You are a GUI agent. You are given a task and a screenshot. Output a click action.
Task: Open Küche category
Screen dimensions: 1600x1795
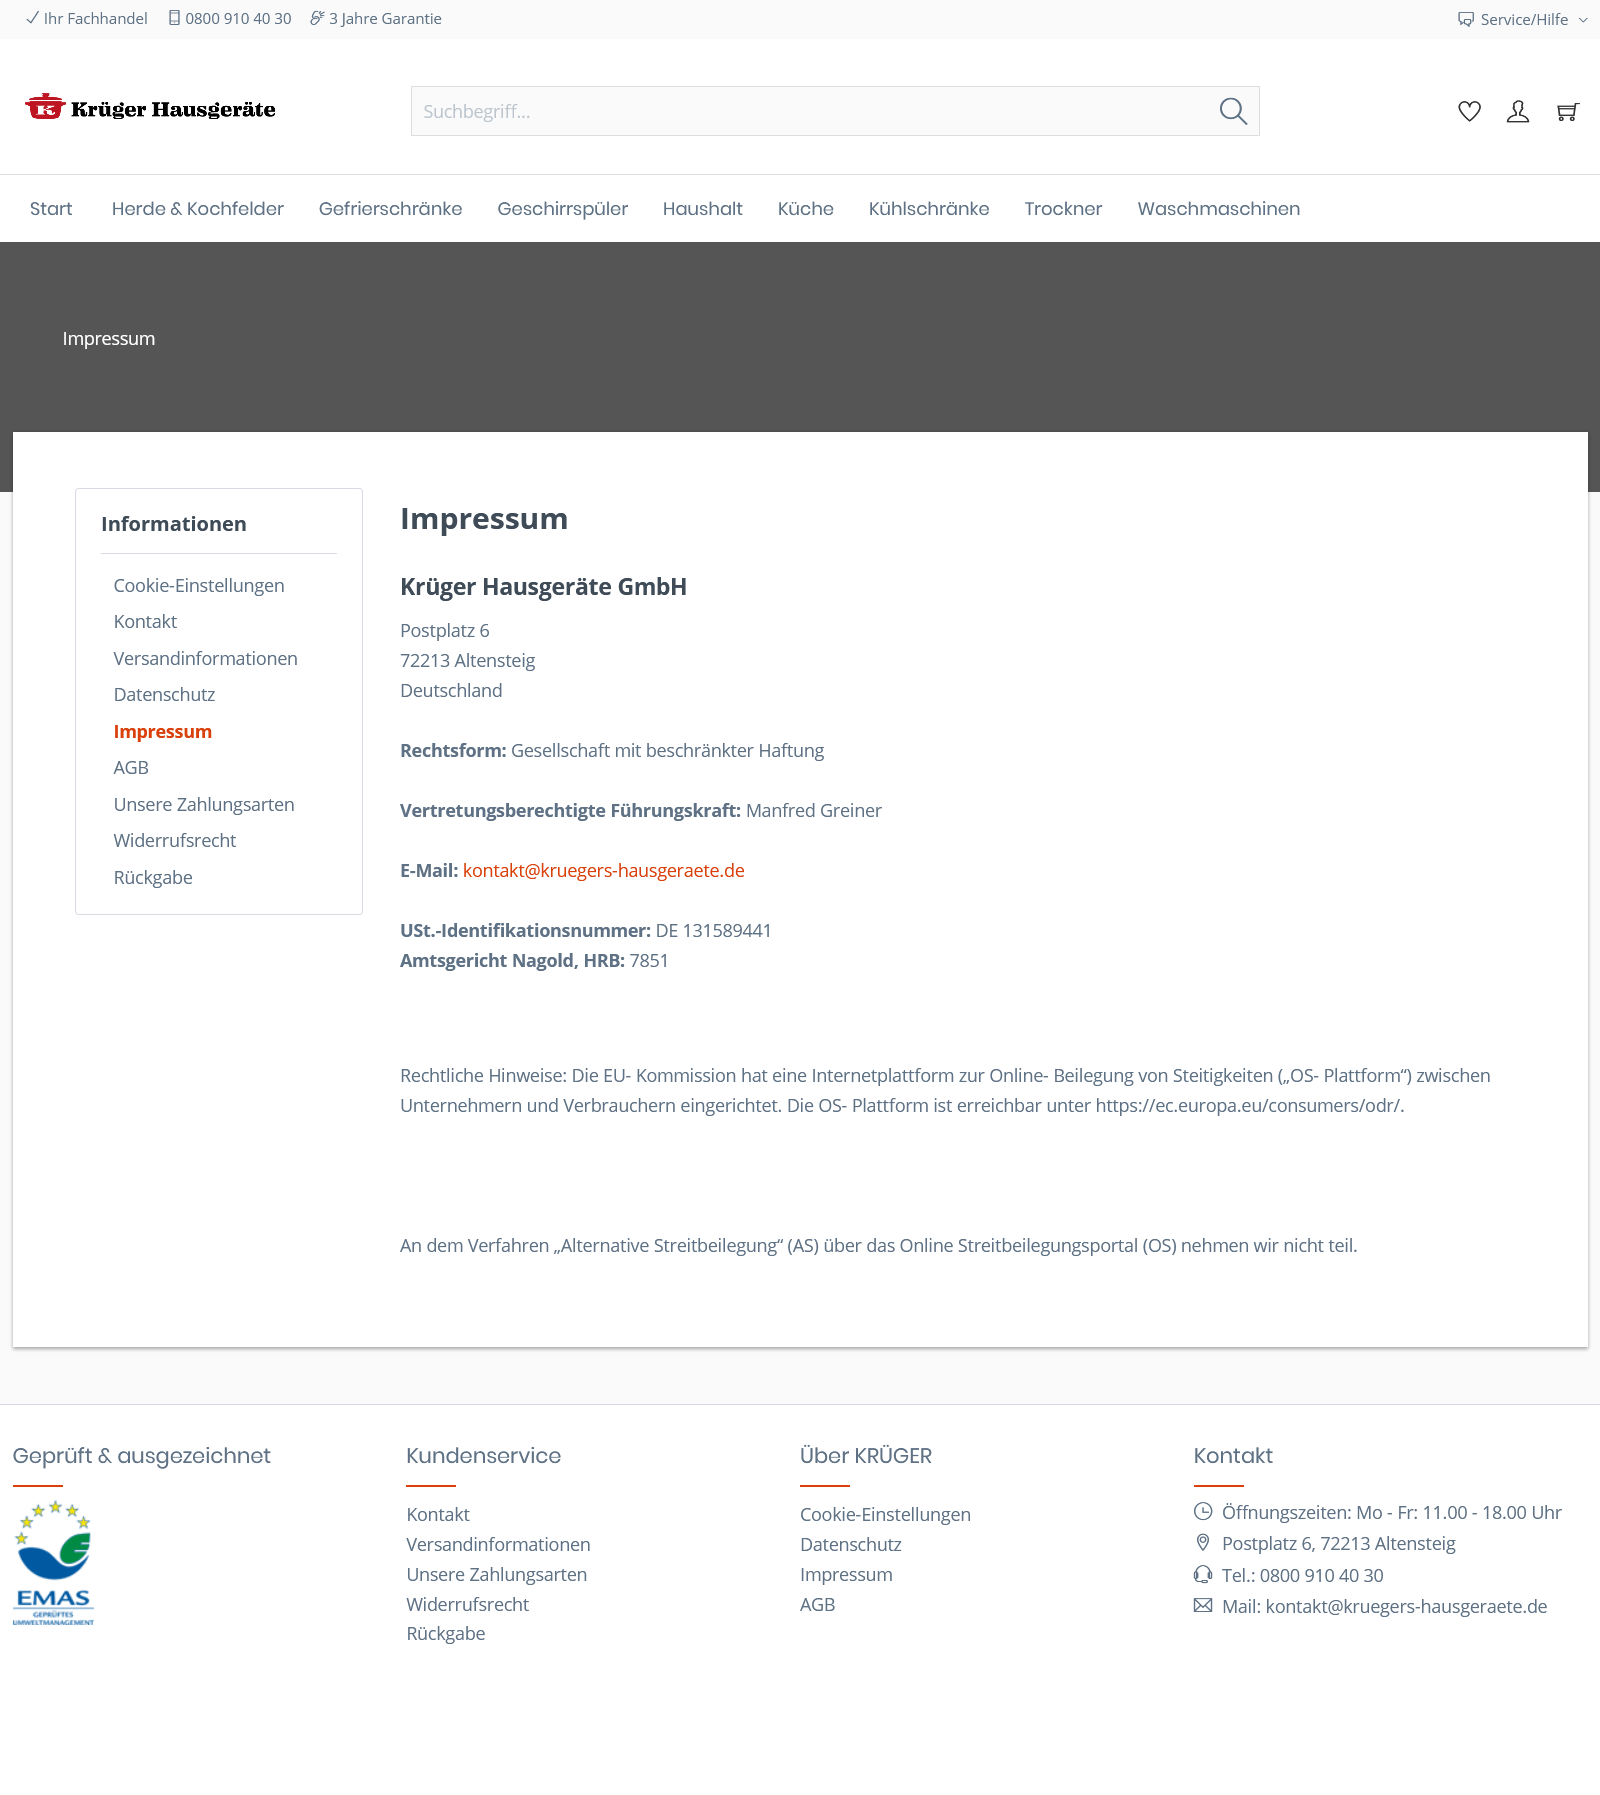[x=806, y=209]
